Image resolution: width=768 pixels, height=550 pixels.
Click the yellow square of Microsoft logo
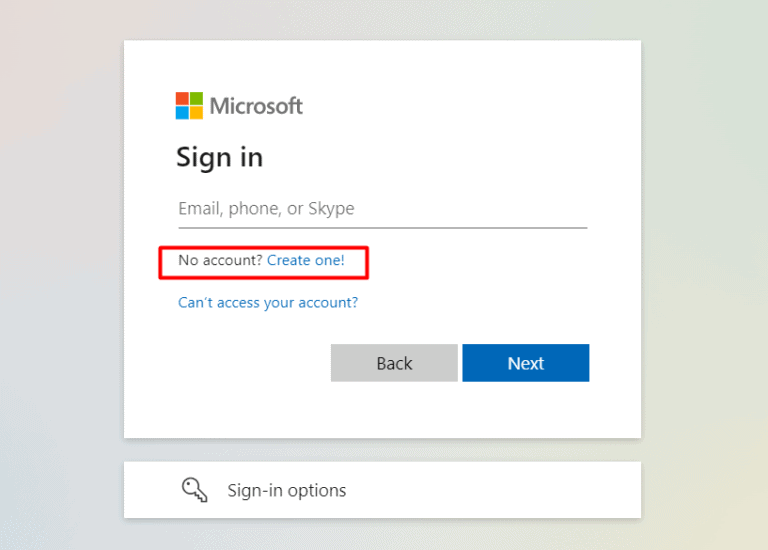pyautogui.click(x=196, y=112)
